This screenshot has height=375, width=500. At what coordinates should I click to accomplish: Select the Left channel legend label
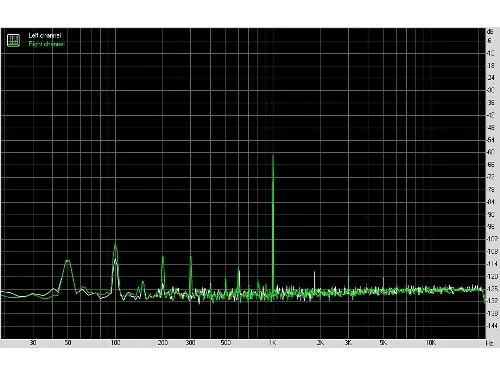coord(45,35)
